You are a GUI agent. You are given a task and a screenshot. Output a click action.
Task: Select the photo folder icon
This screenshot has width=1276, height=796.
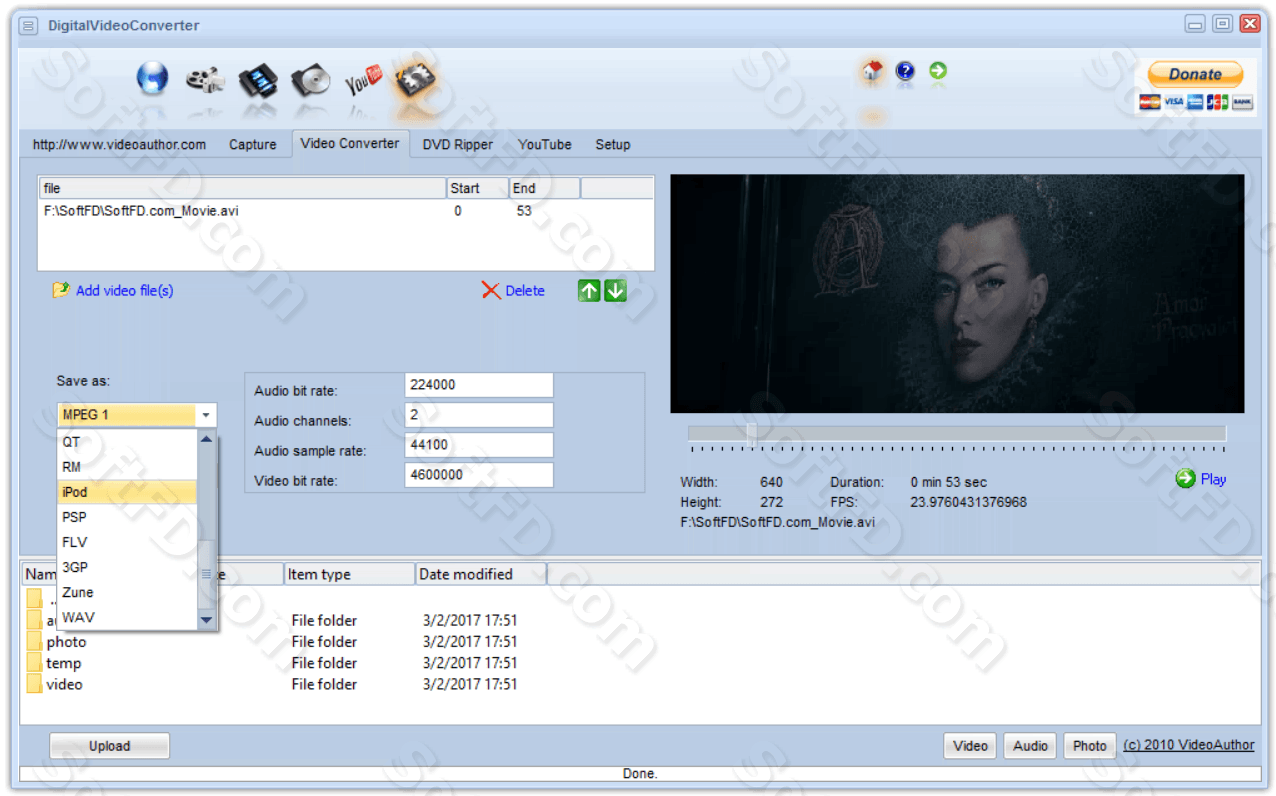35,642
